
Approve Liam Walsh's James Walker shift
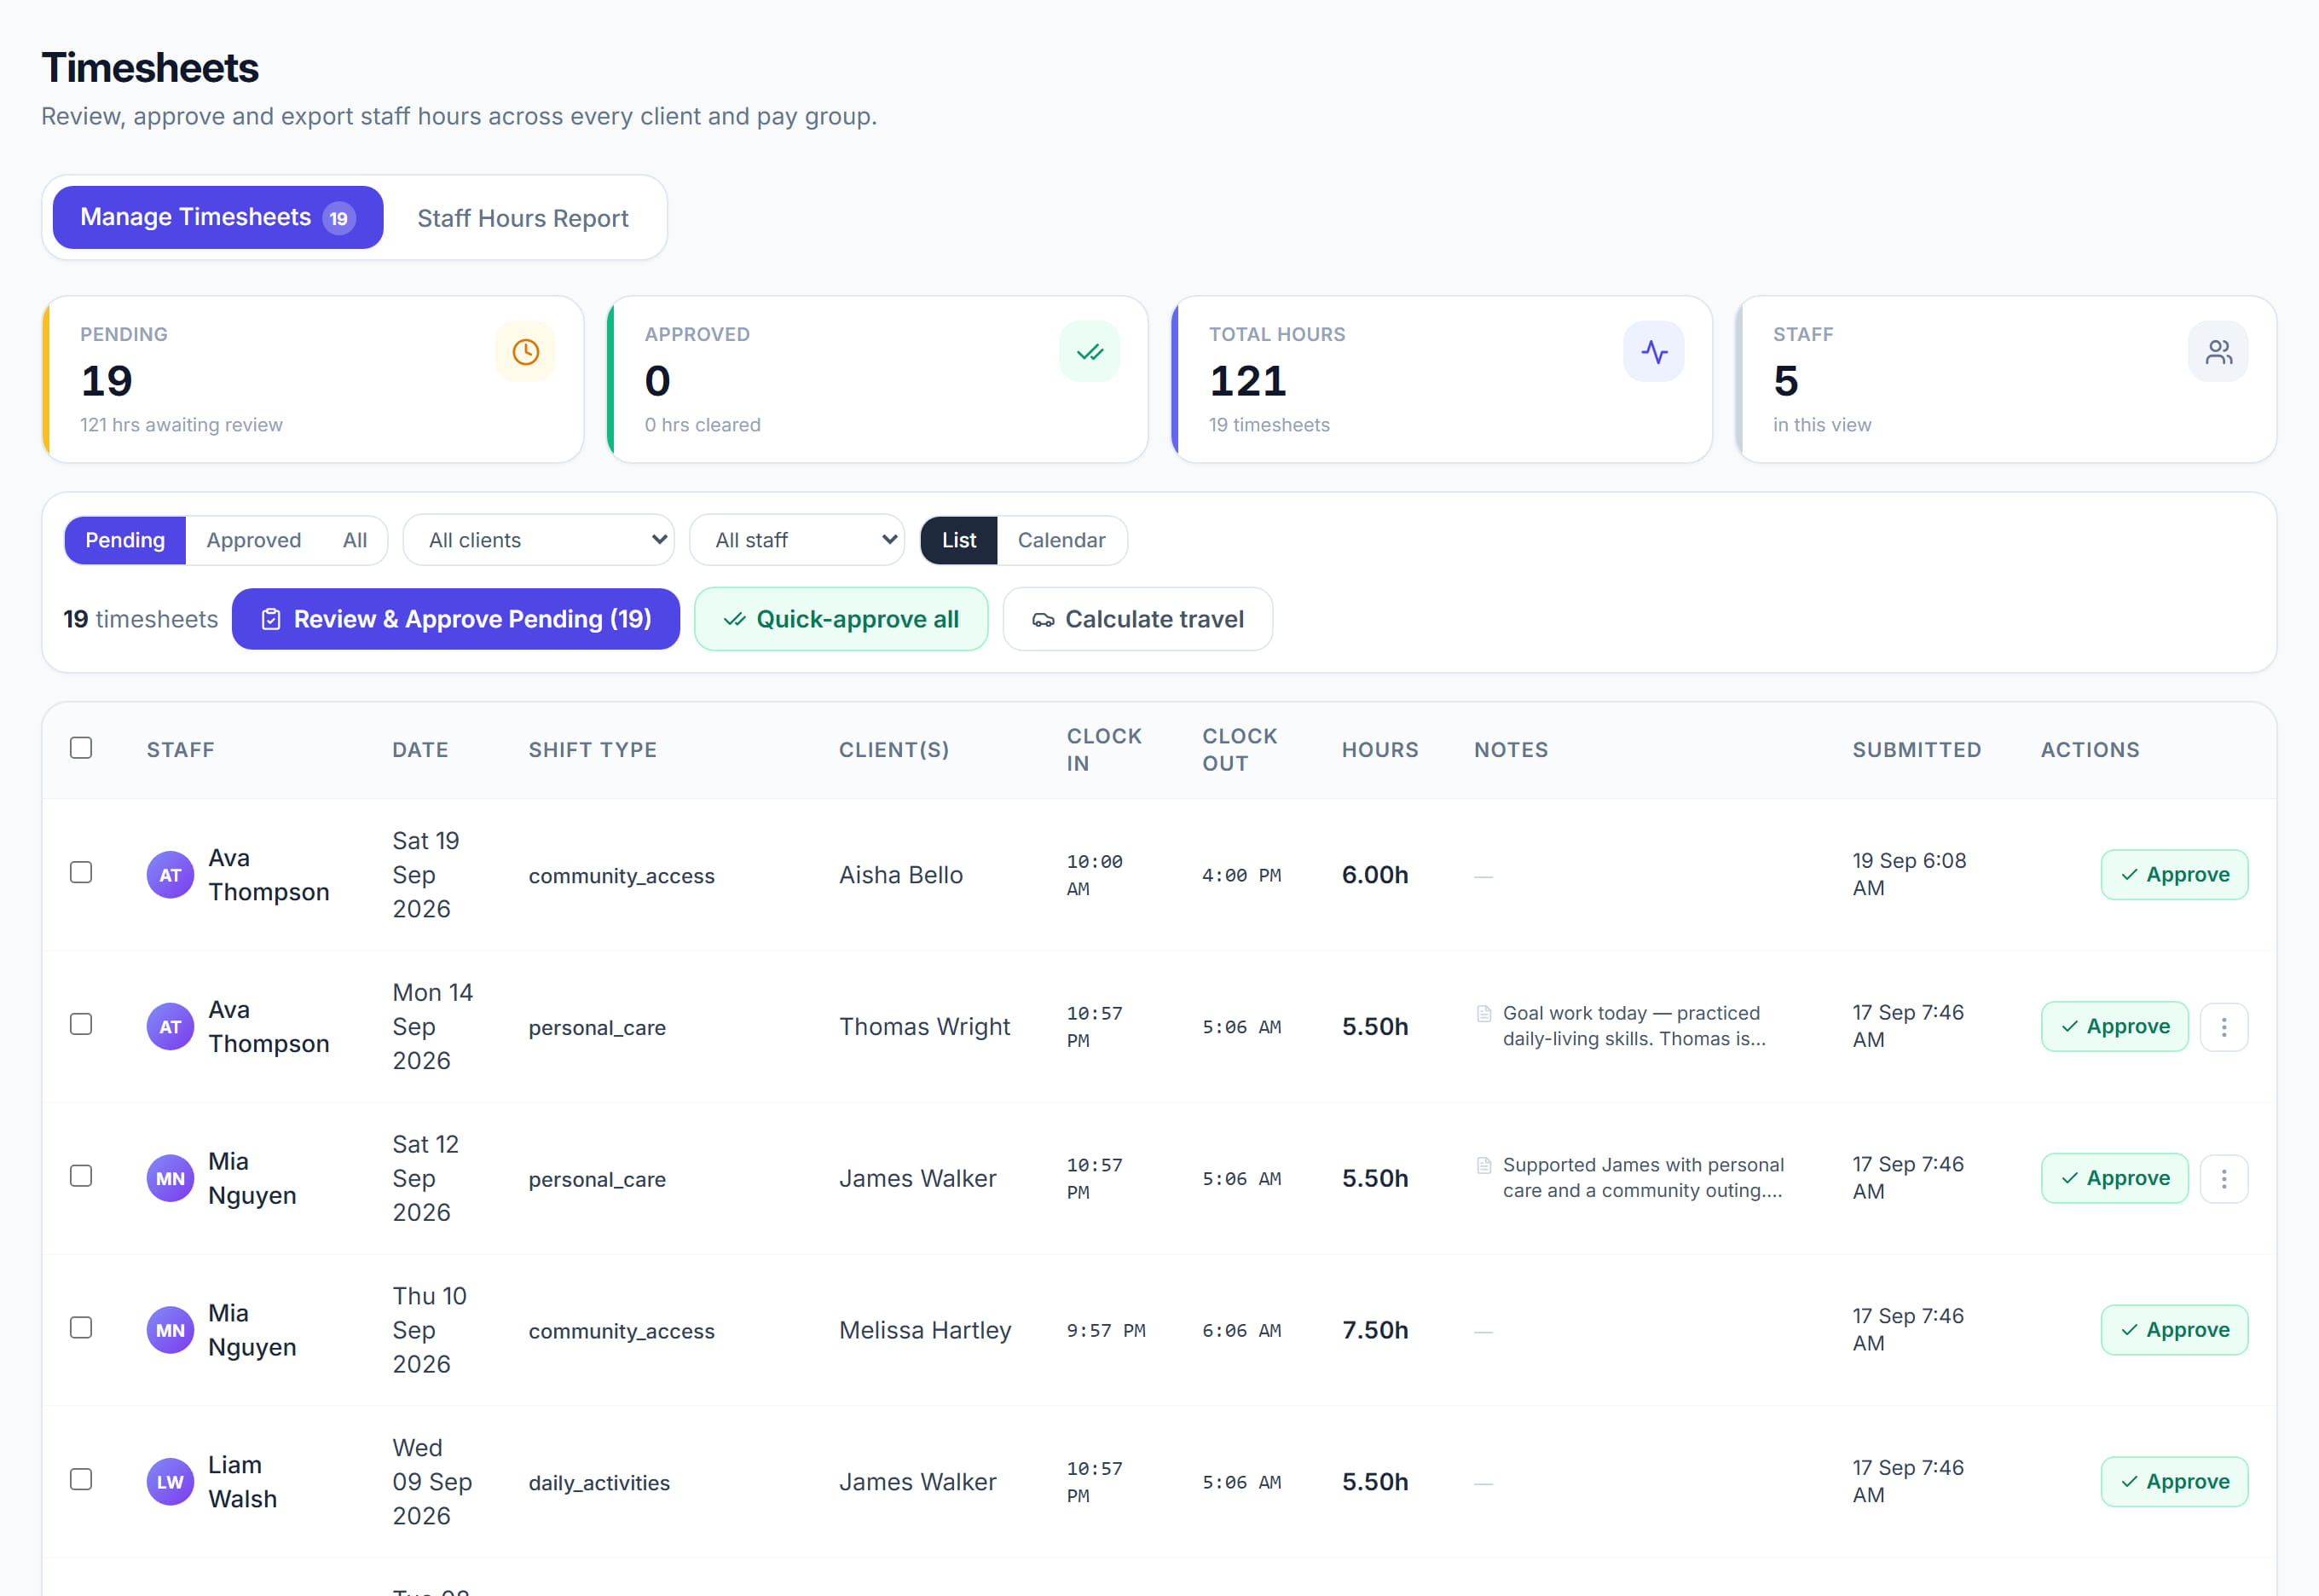click(2174, 1482)
